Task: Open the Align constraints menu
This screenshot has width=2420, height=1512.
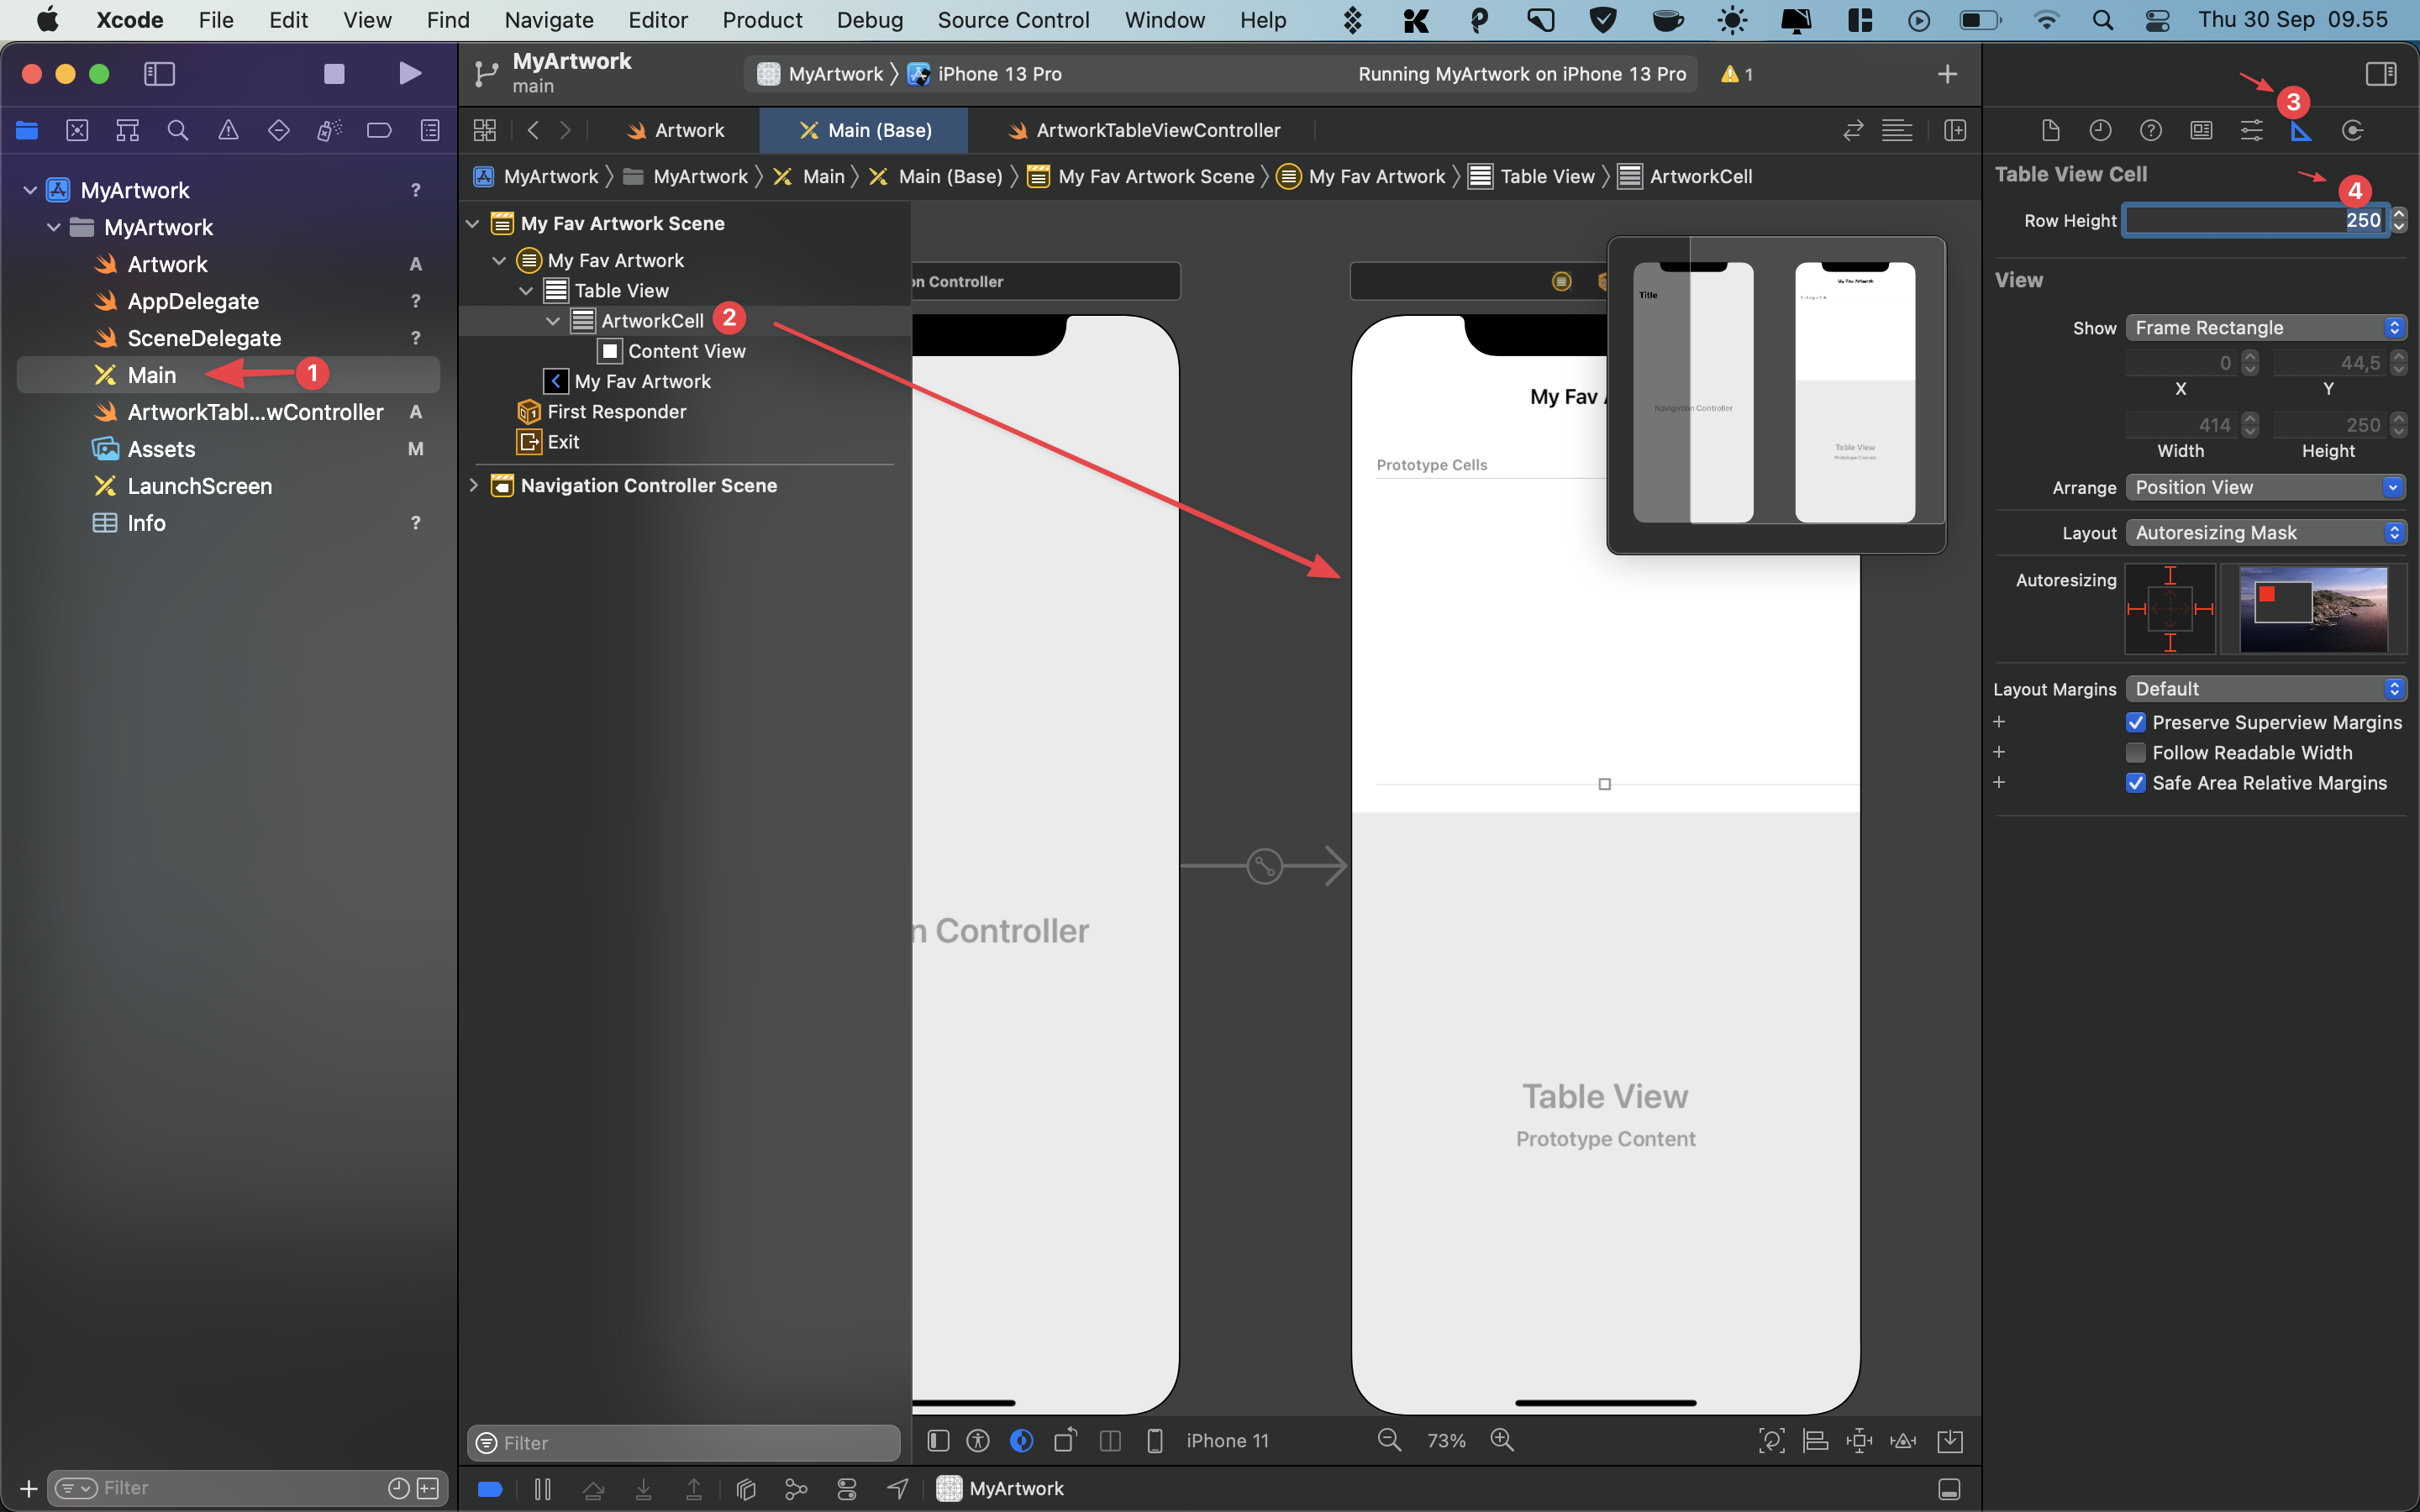Action: tap(1815, 1440)
